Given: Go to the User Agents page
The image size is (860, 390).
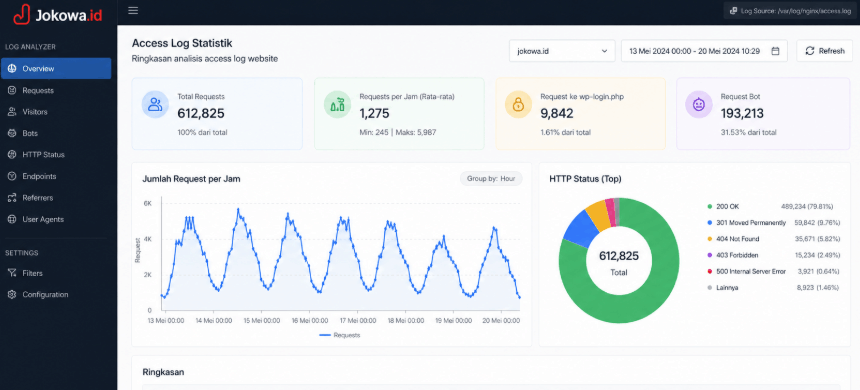Looking at the screenshot, I should 56,219.
